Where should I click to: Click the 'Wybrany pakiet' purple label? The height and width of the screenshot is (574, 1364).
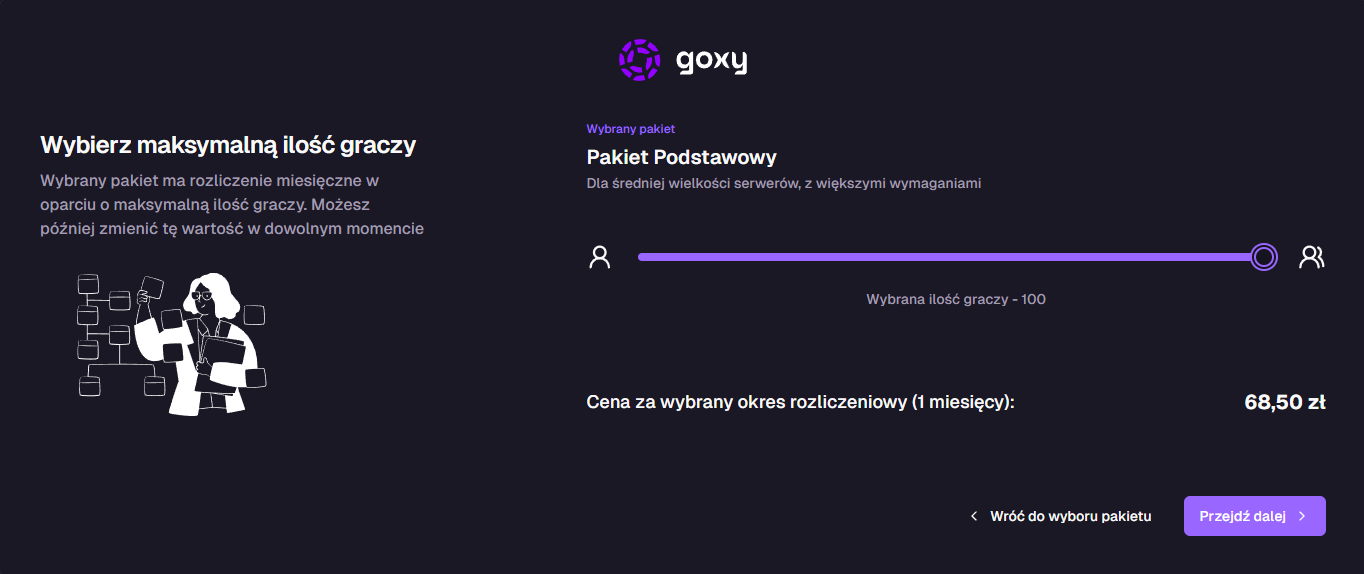(630, 129)
